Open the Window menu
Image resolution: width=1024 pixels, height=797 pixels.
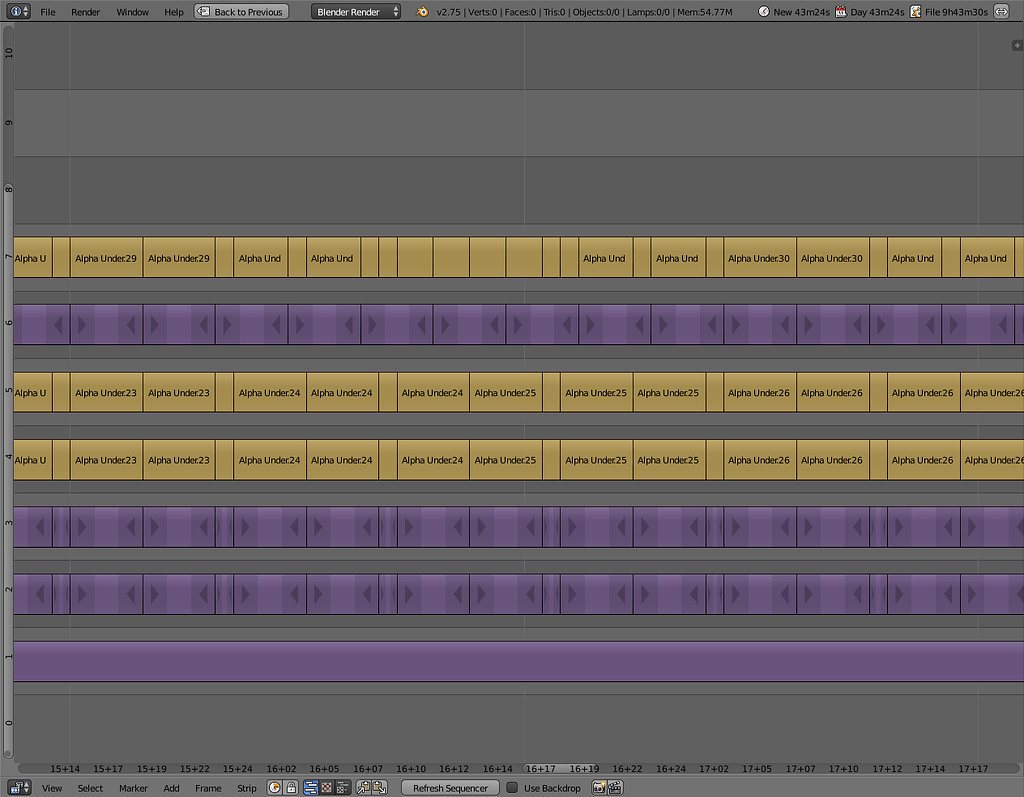point(133,12)
